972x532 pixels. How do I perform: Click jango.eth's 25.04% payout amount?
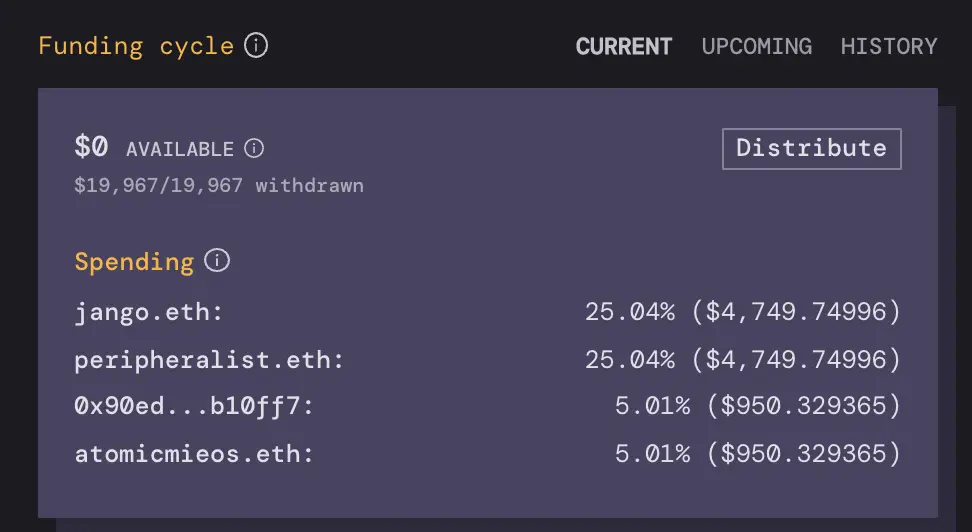coord(742,312)
